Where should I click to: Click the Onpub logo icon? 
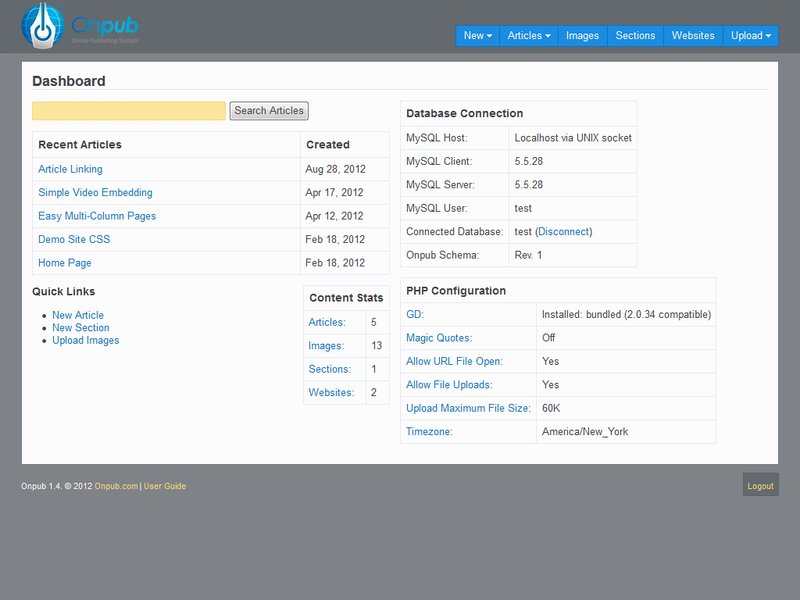43,26
